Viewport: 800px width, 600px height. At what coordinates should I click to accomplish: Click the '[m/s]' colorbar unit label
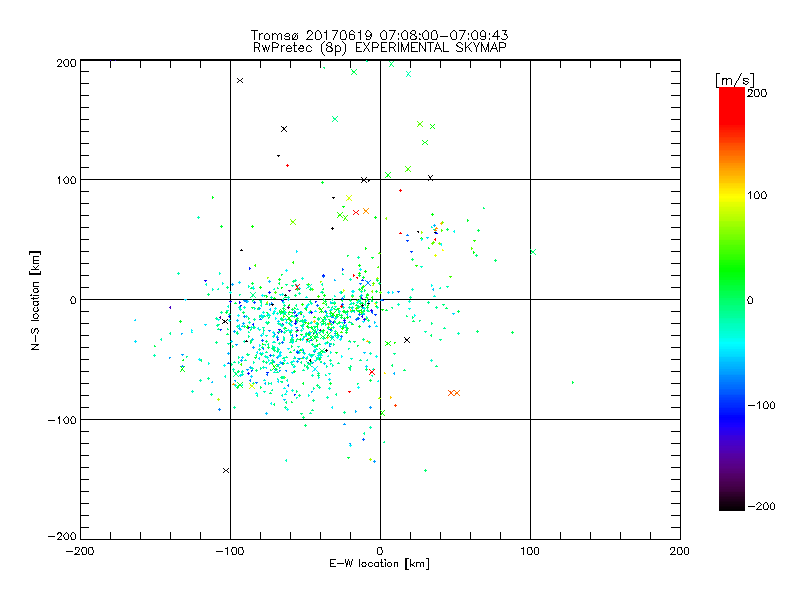coord(734,80)
